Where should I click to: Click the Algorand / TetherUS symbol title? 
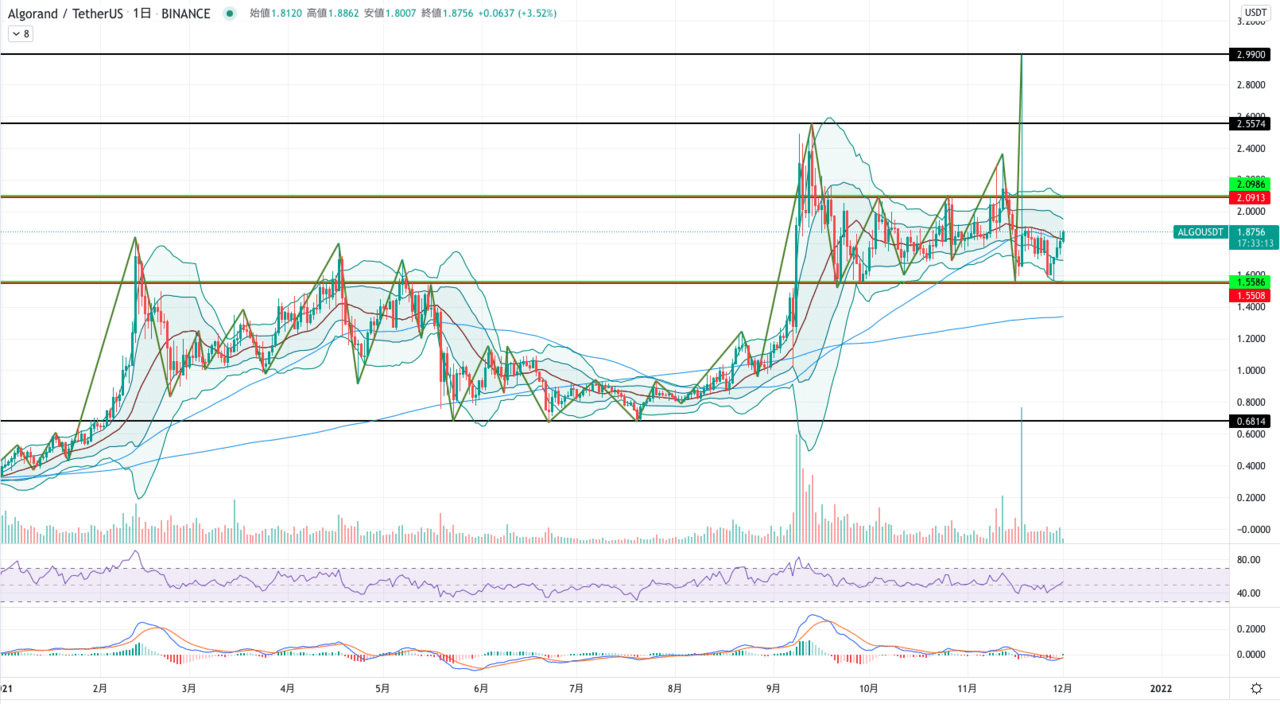pyautogui.click(x=65, y=14)
